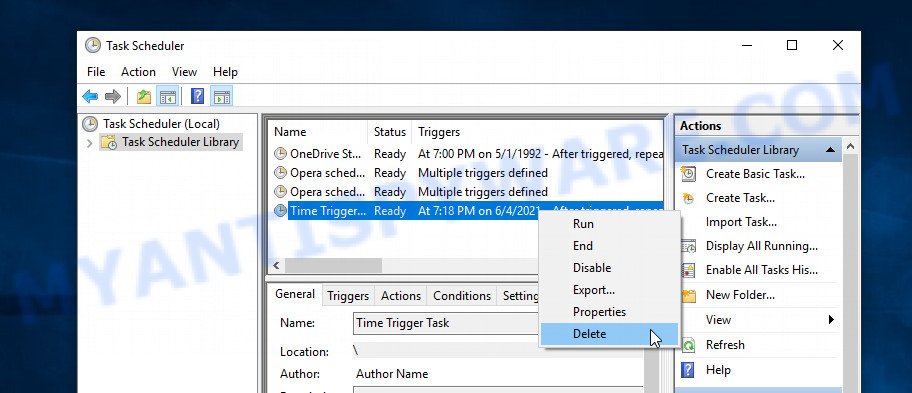Click the Enable All Tasks History icon
This screenshot has height=393, width=912.
[x=689, y=270]
